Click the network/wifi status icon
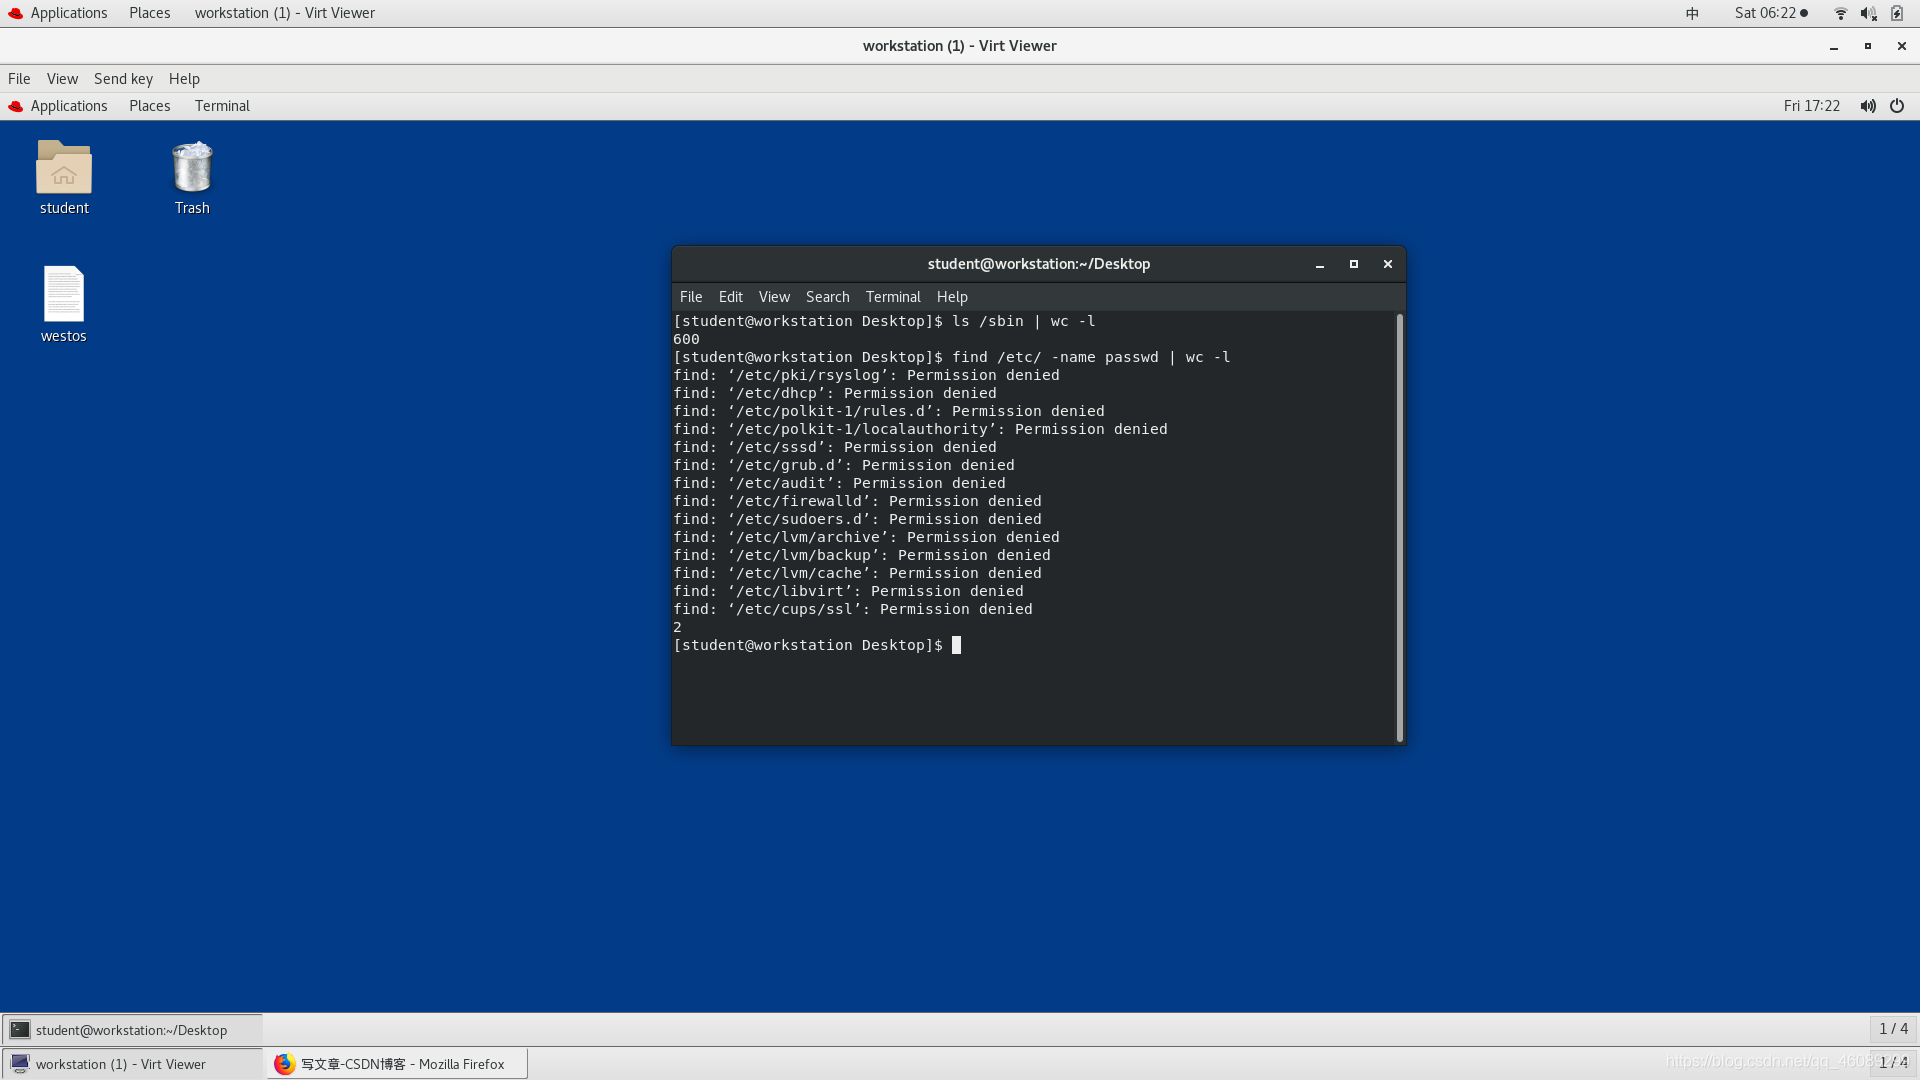 [1840, 12]
